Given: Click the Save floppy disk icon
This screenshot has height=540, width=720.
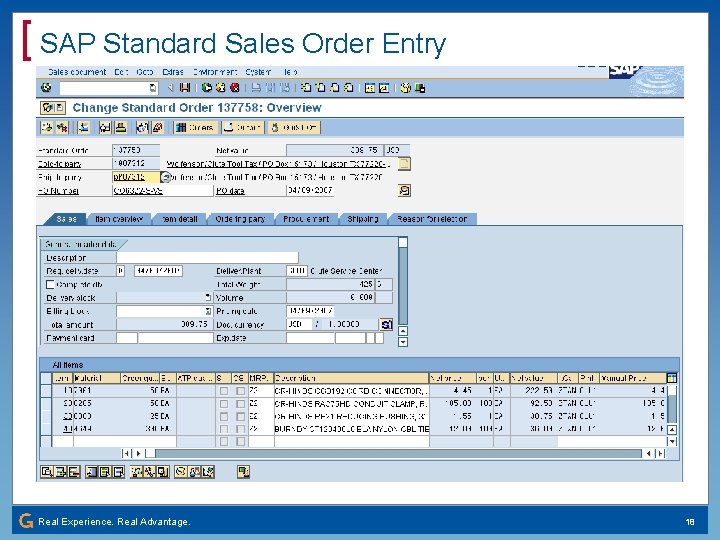Looking at the screenshot, I should point(185,87).
